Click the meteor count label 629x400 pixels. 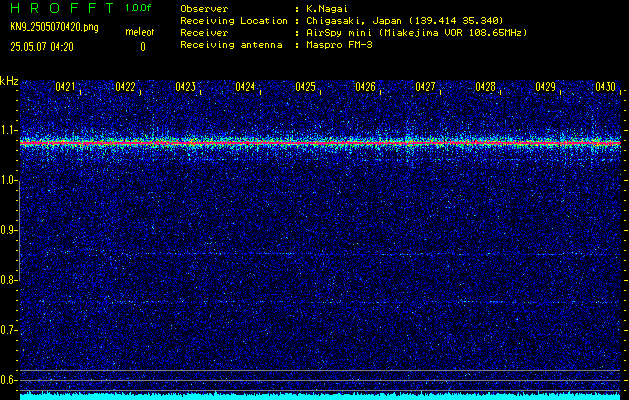tap(140, 32)
